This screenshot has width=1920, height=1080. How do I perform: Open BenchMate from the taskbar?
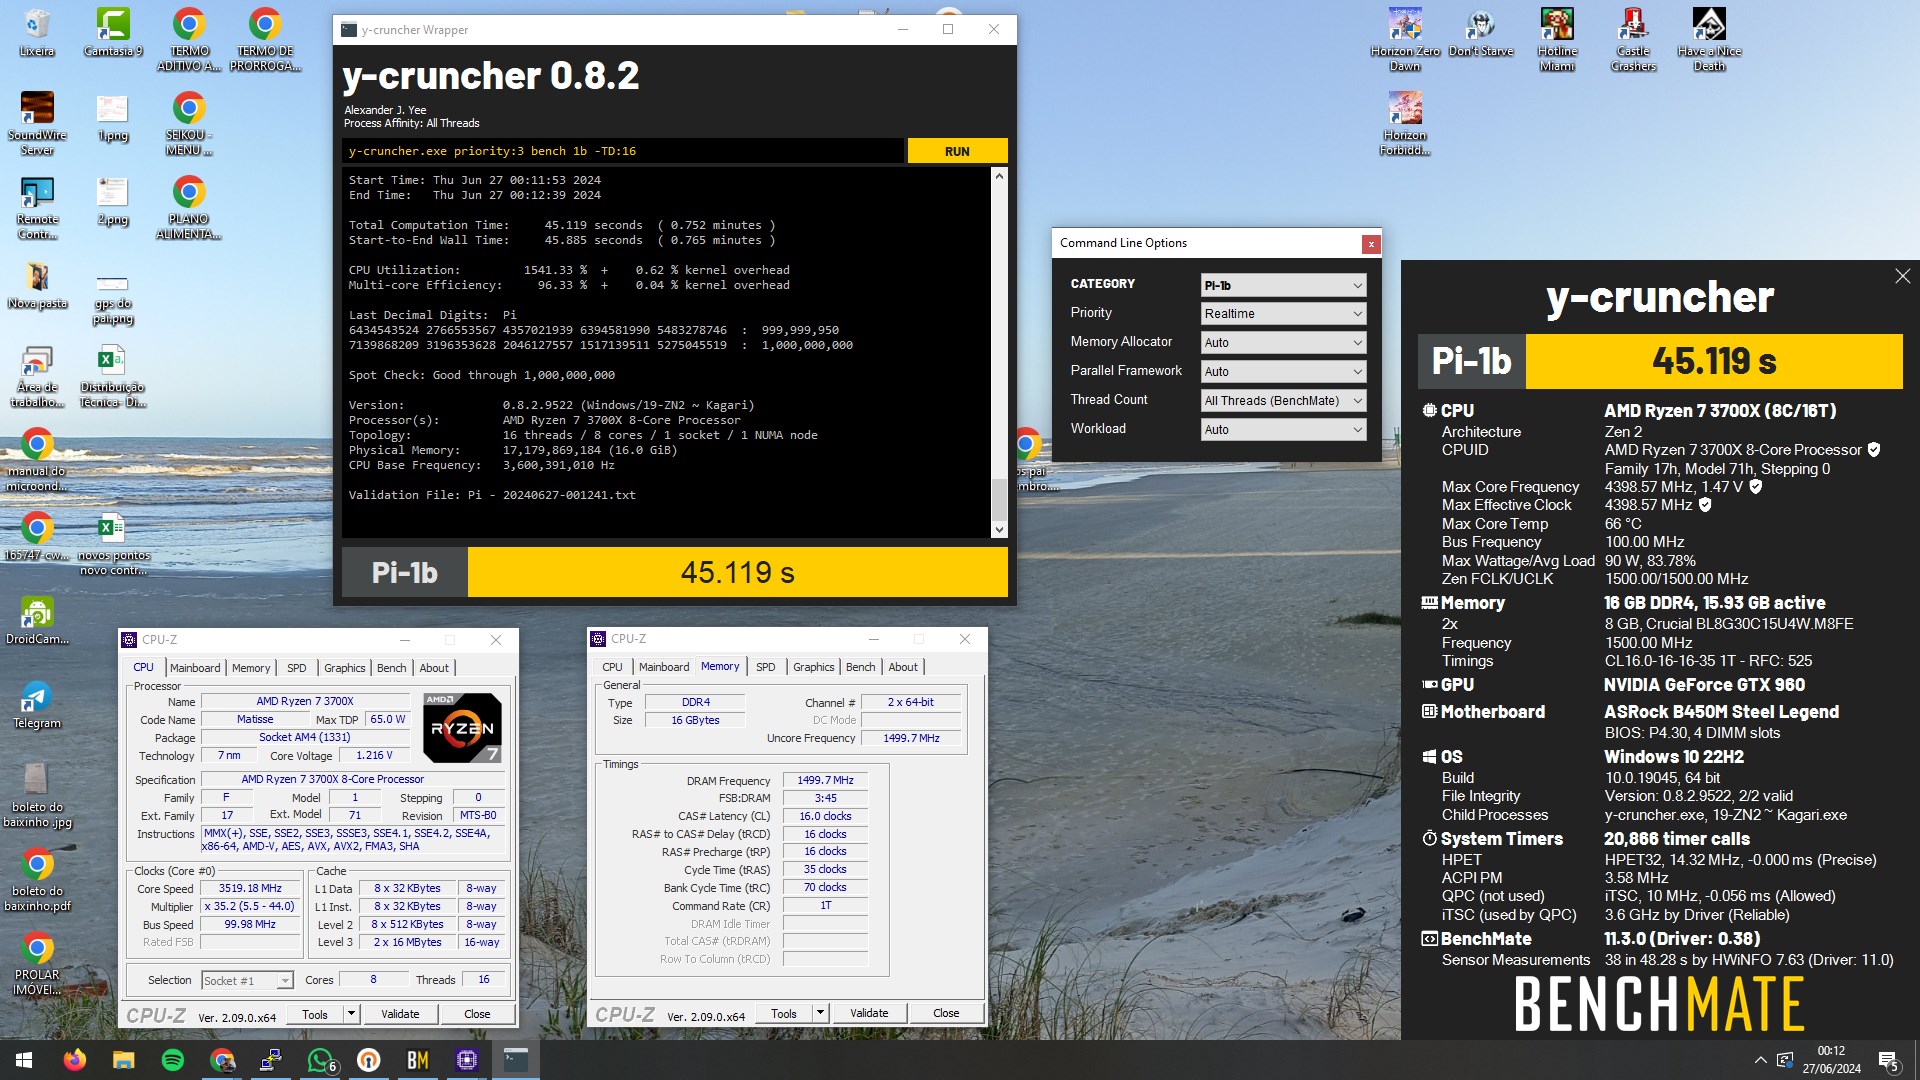pos(418,1060)
